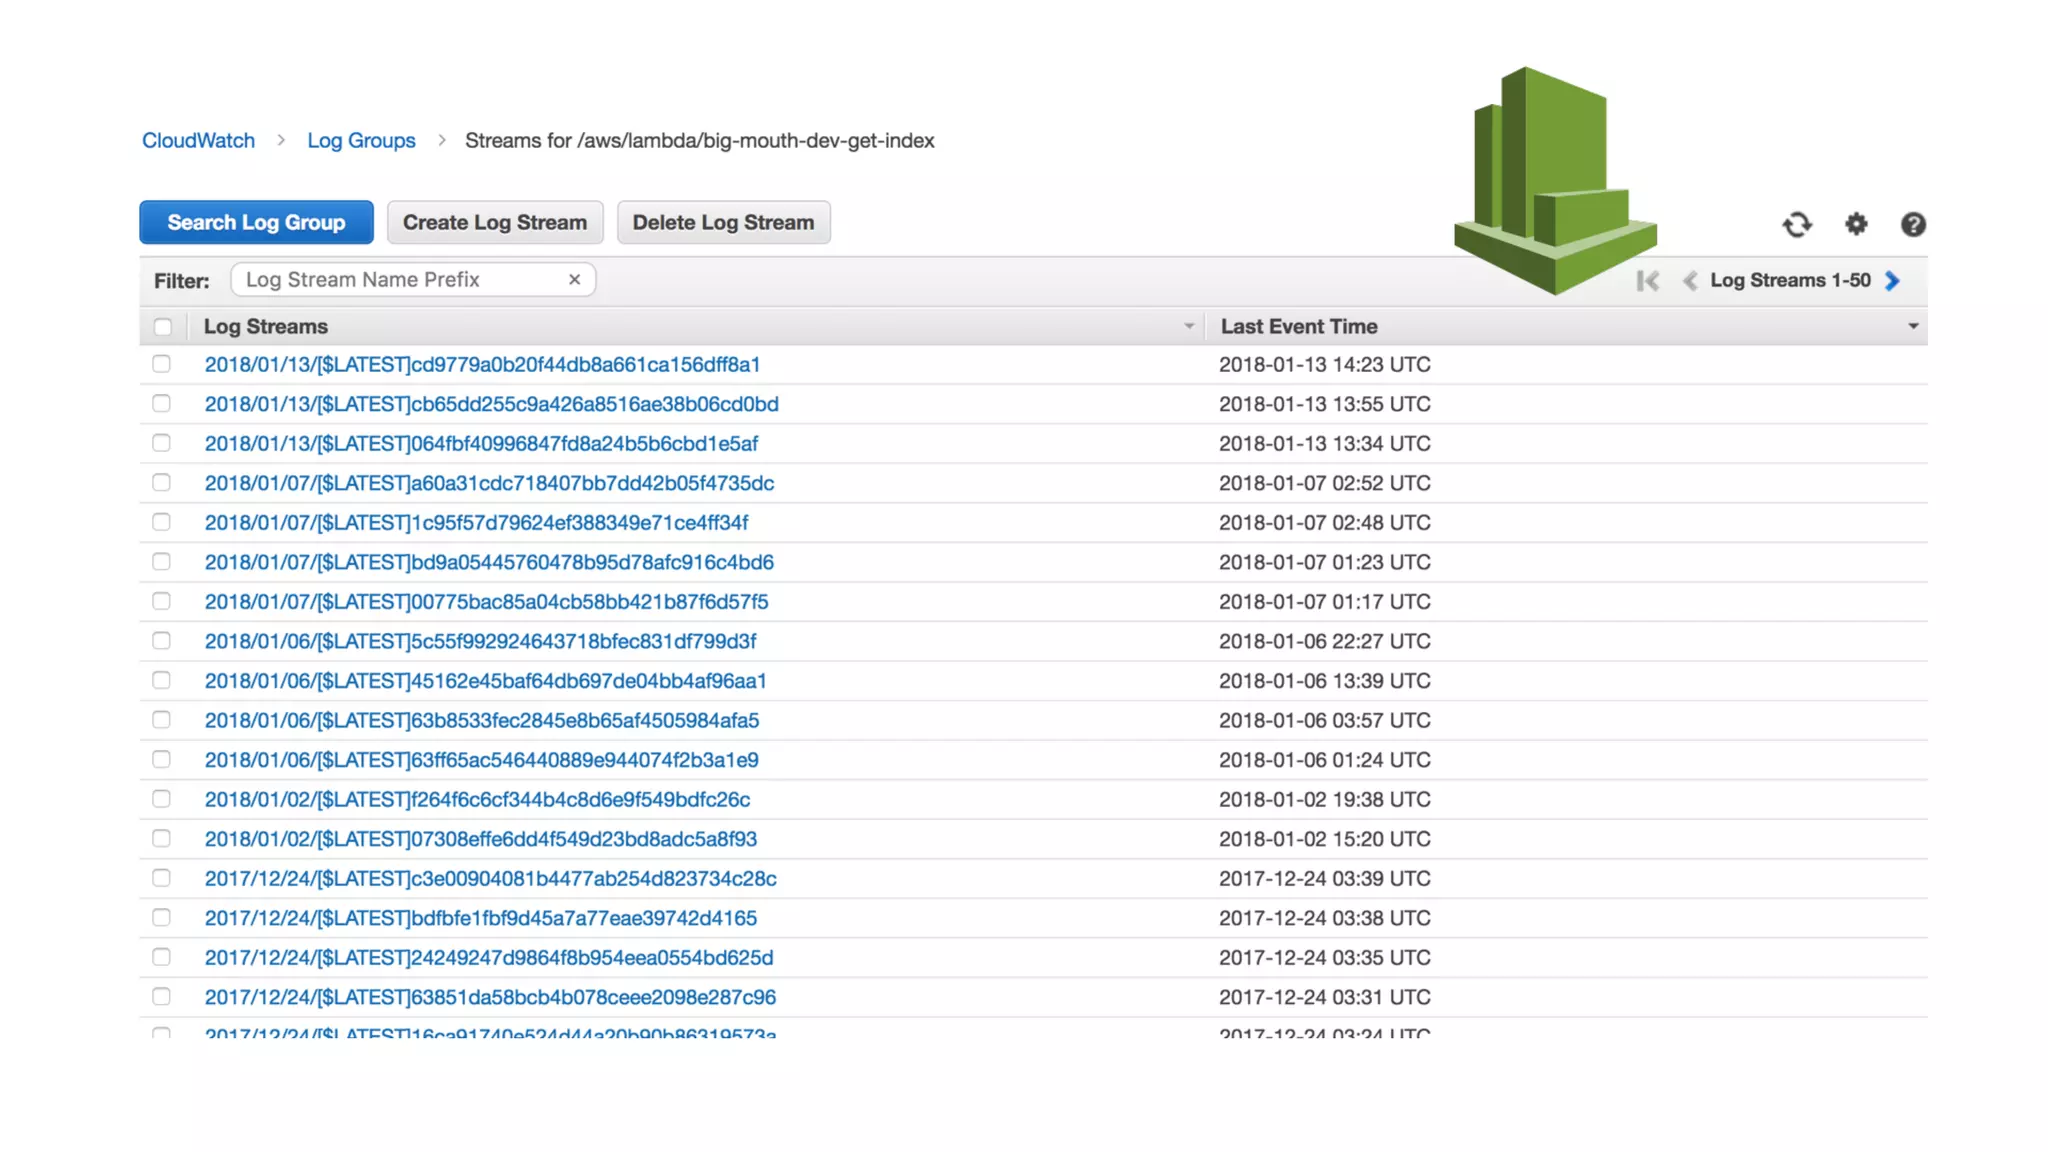Open Last Event Time column sort dropdown
2048x1152 pixels.
[1912, 327]
